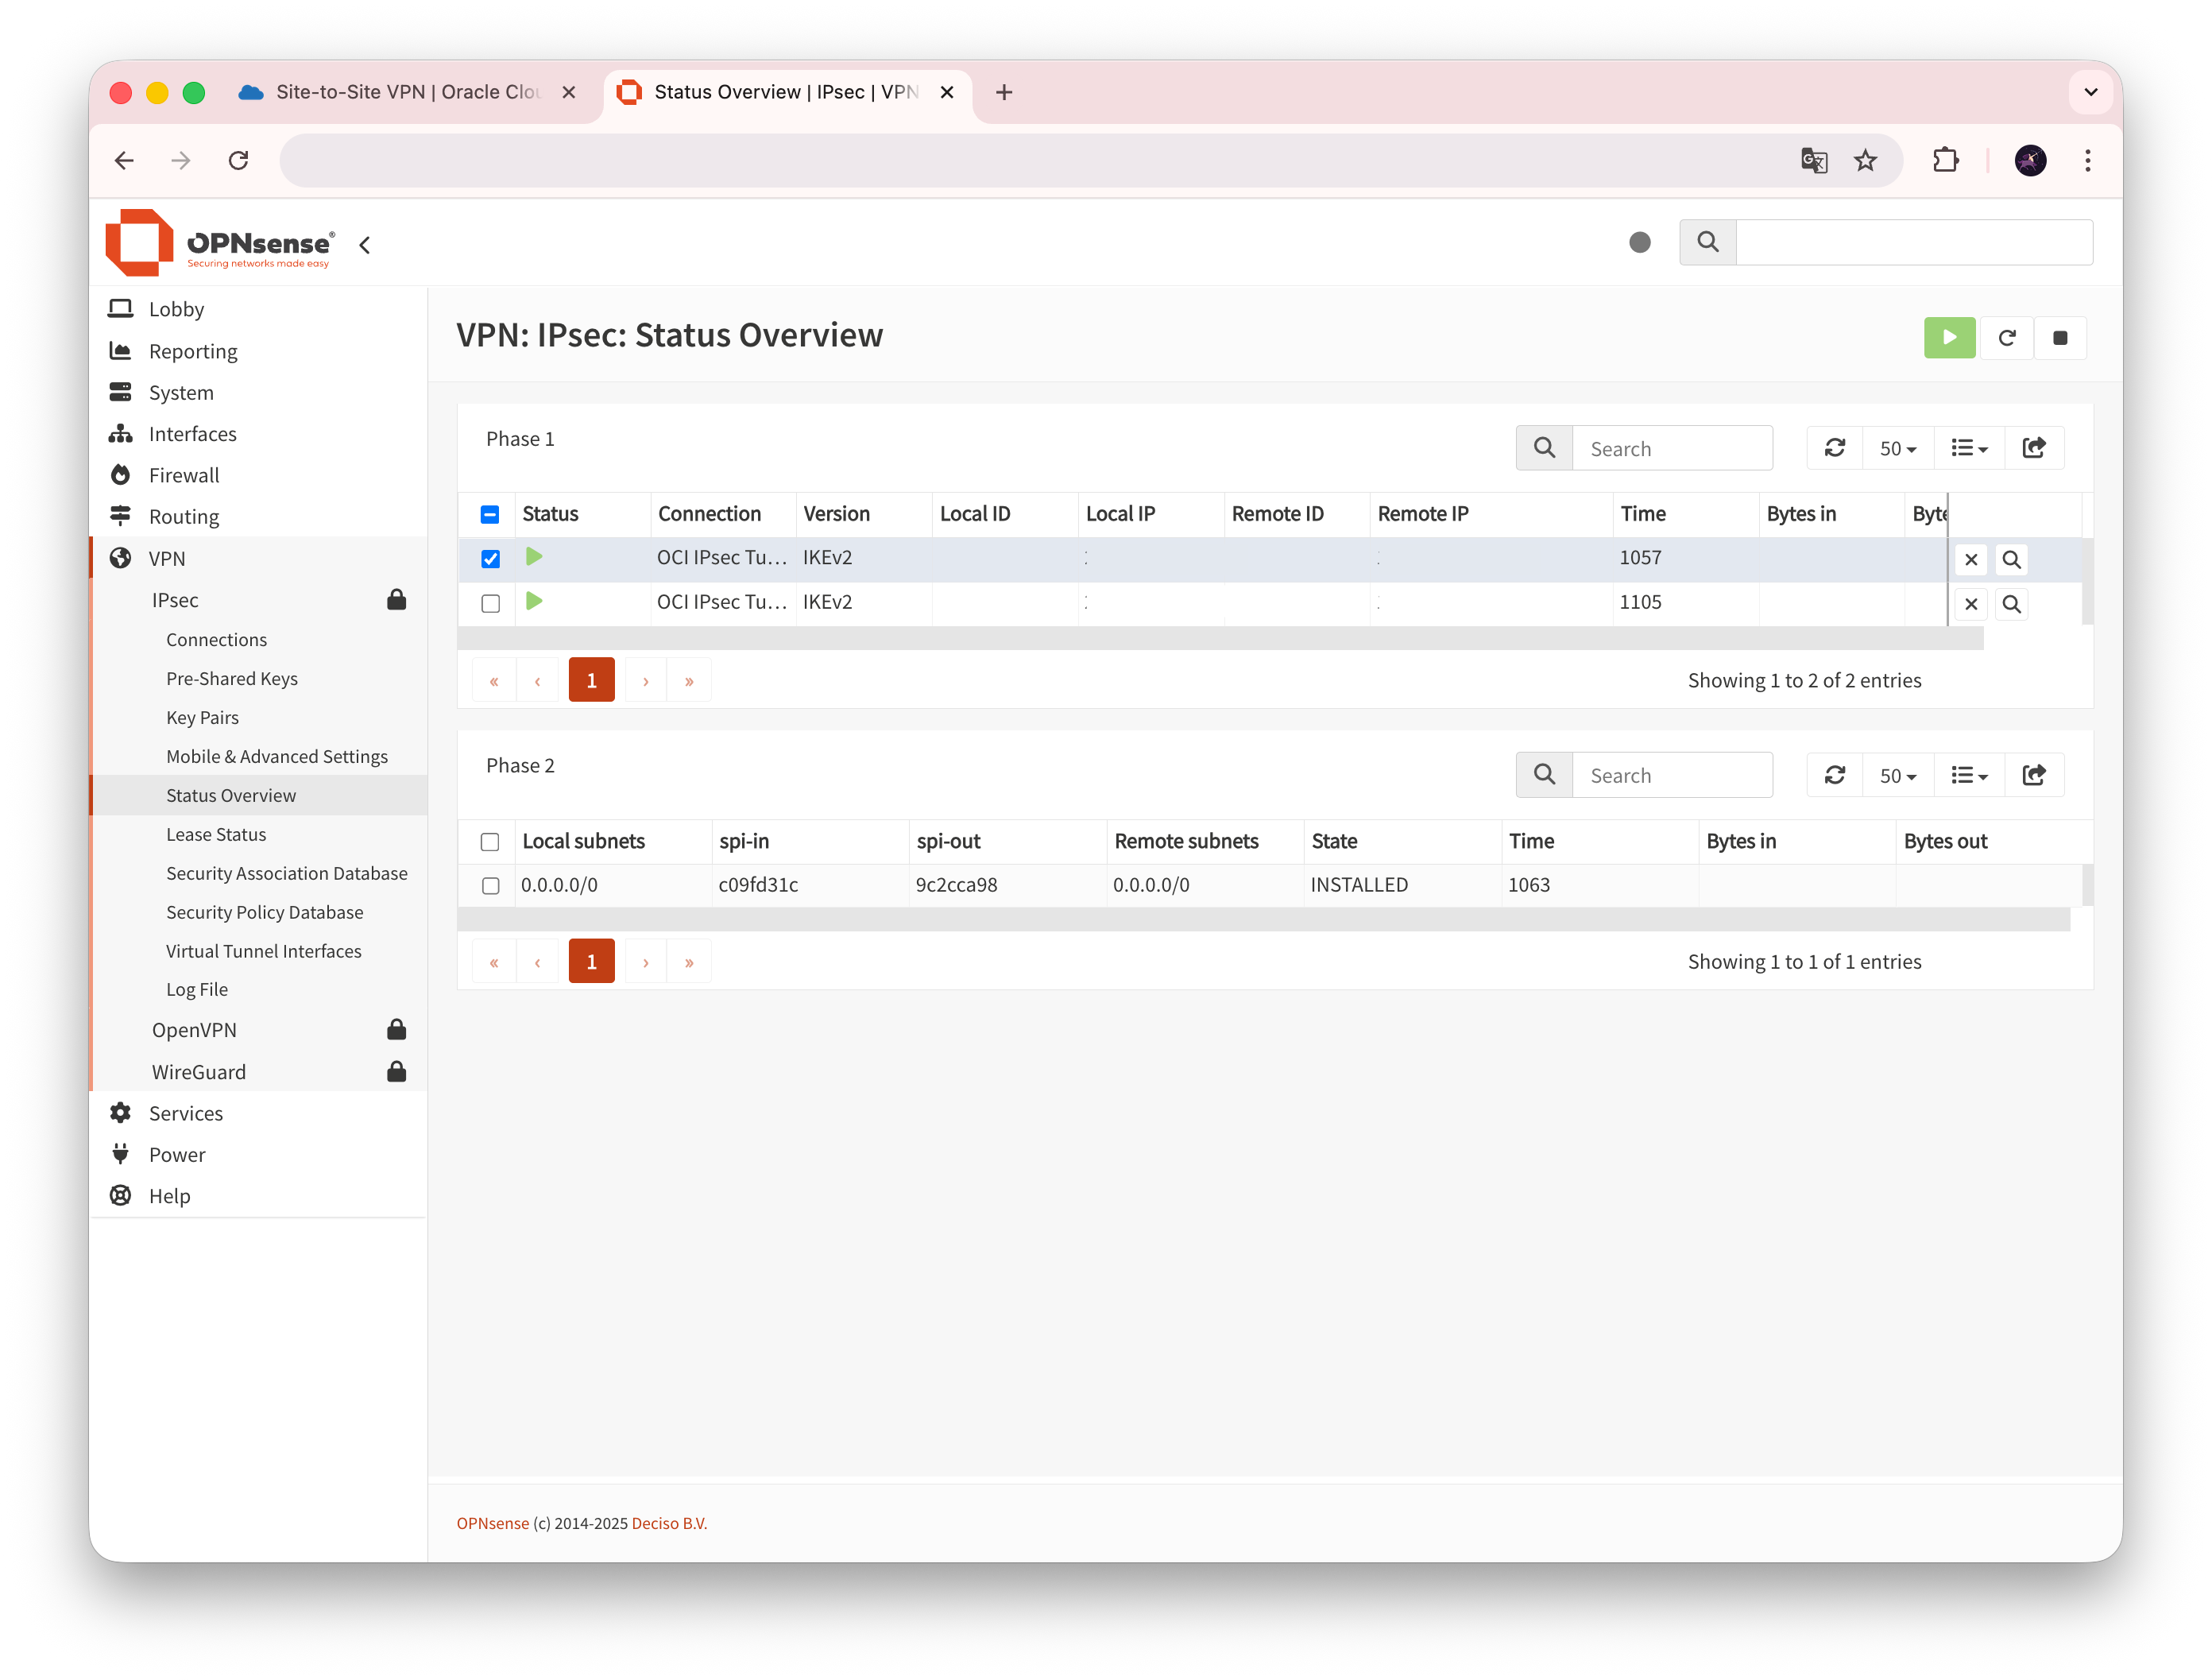The image size is (2212, 1680).
Task: Collapse the sidebar with chevron arrow
Action: pos(365,245)
